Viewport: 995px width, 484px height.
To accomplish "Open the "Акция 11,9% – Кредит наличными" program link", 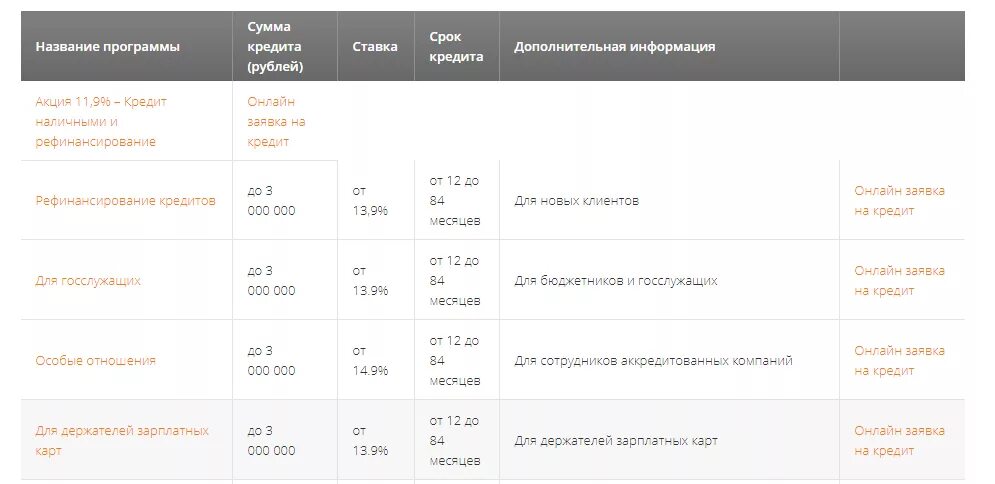I will (101, 122).
